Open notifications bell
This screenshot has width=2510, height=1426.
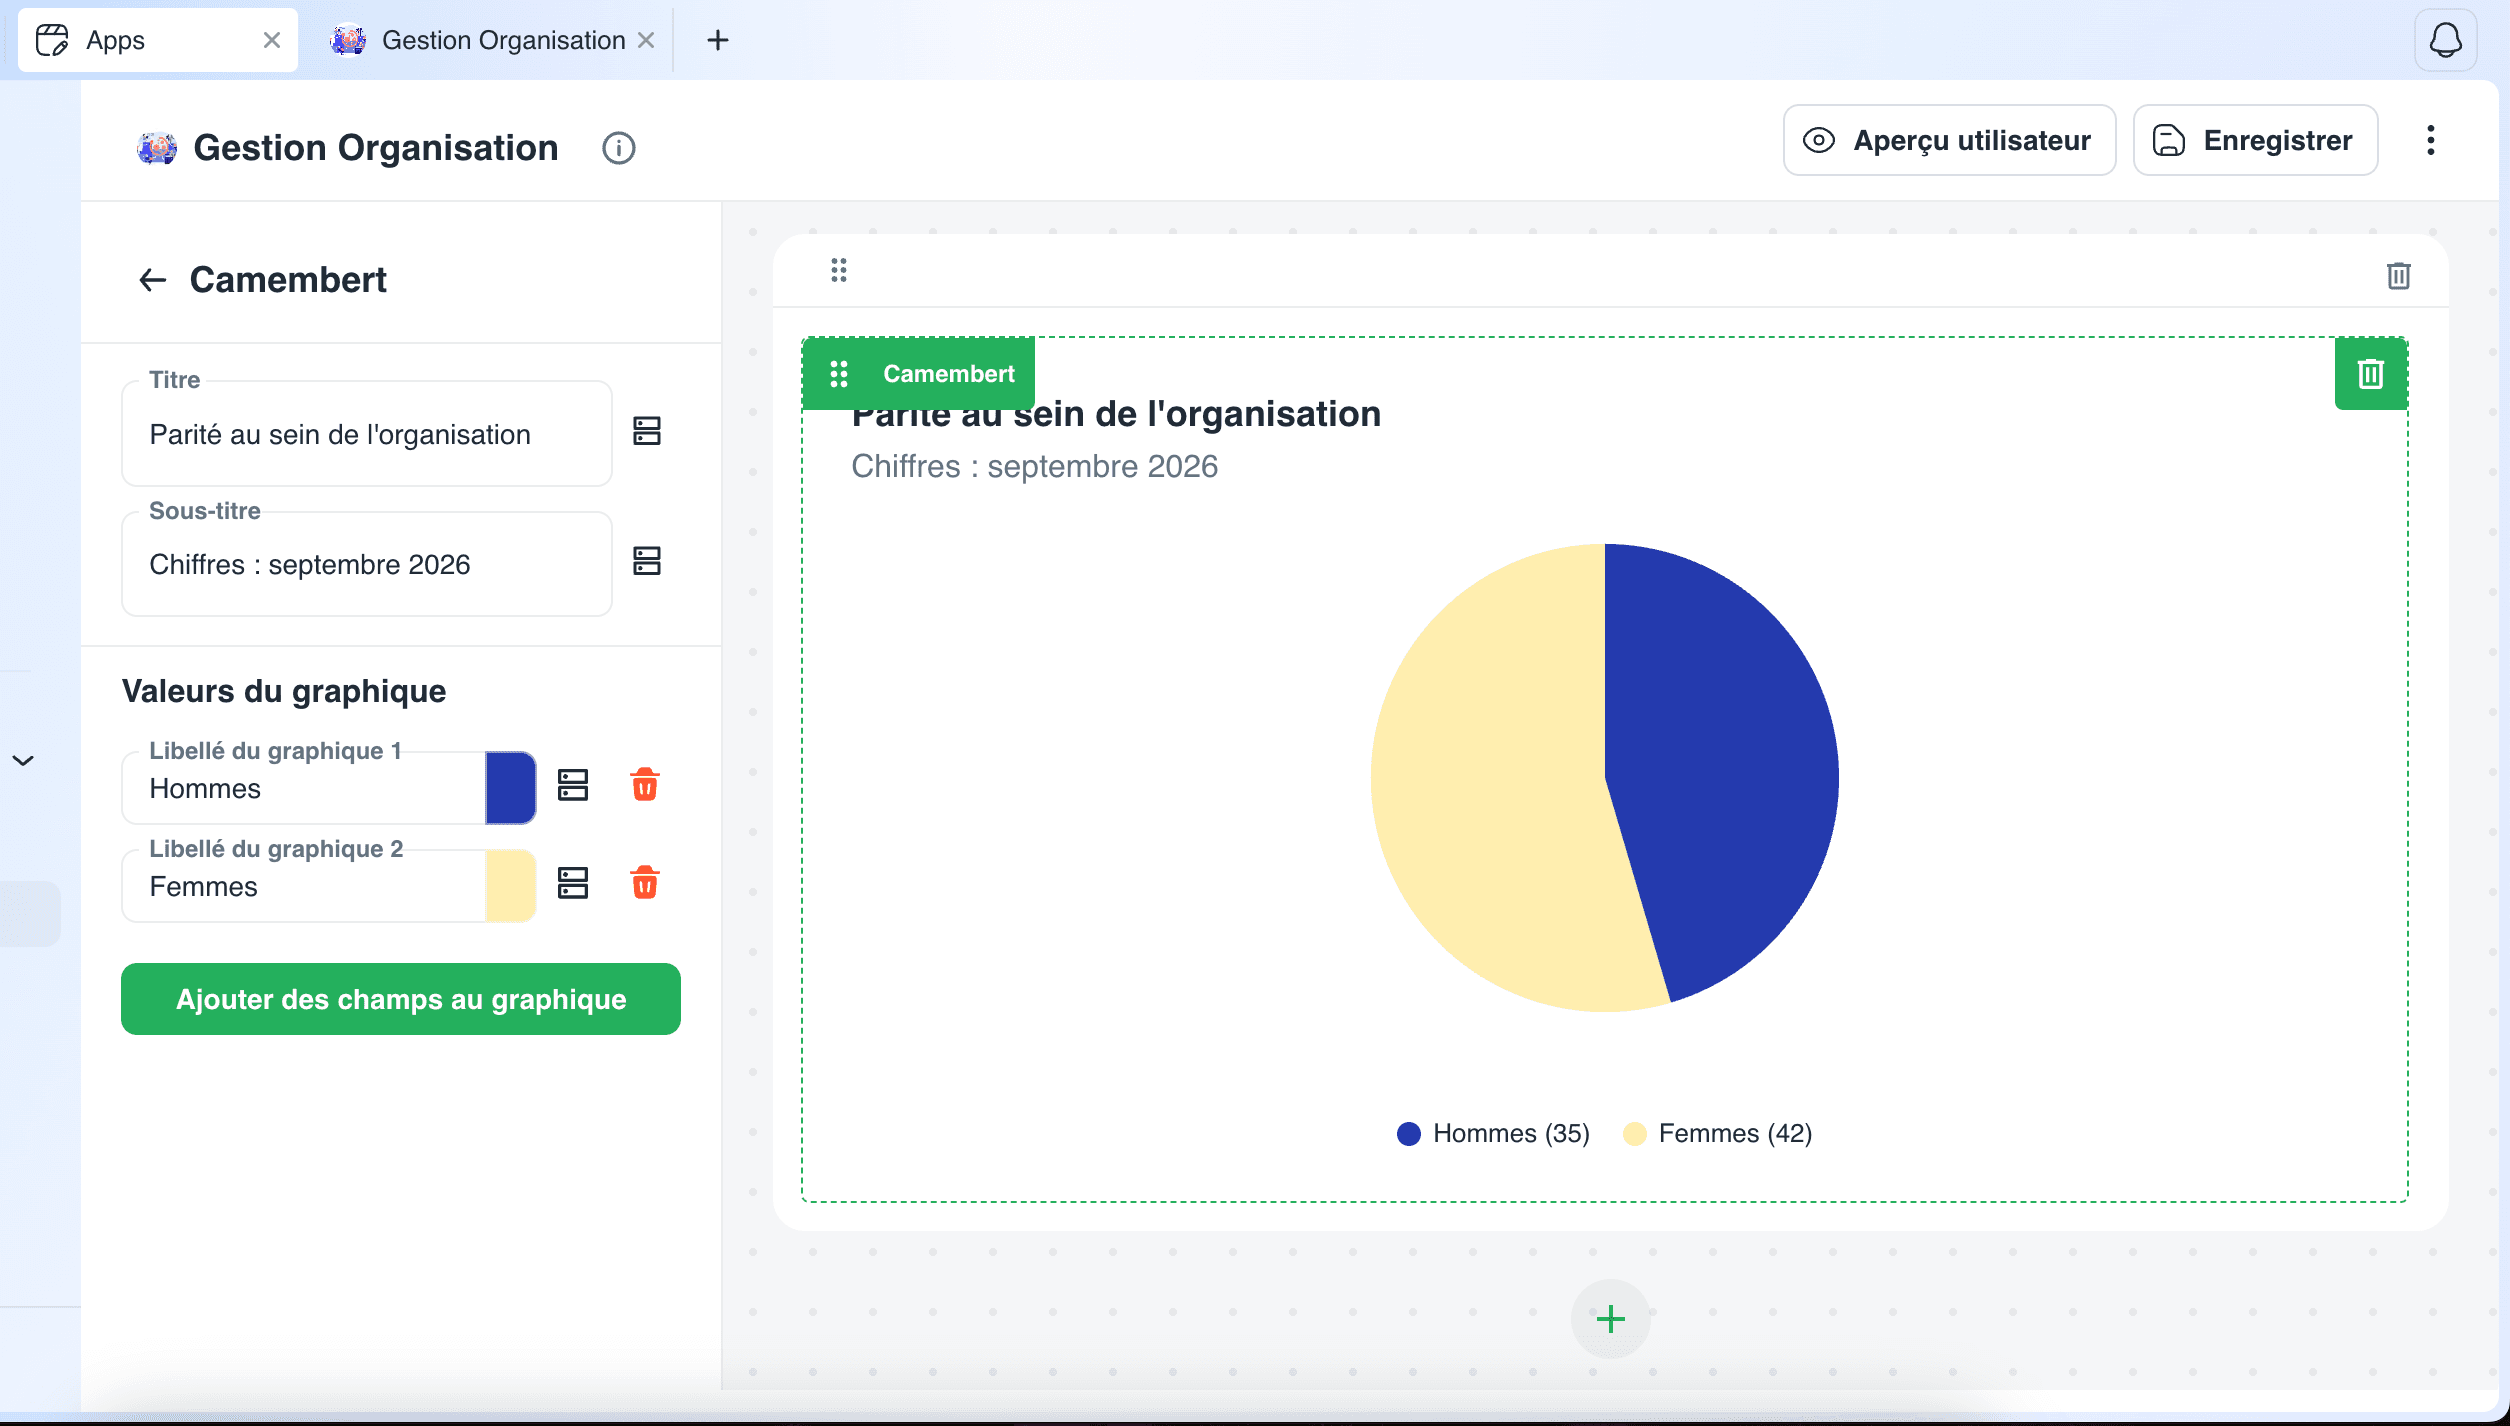2446,40
